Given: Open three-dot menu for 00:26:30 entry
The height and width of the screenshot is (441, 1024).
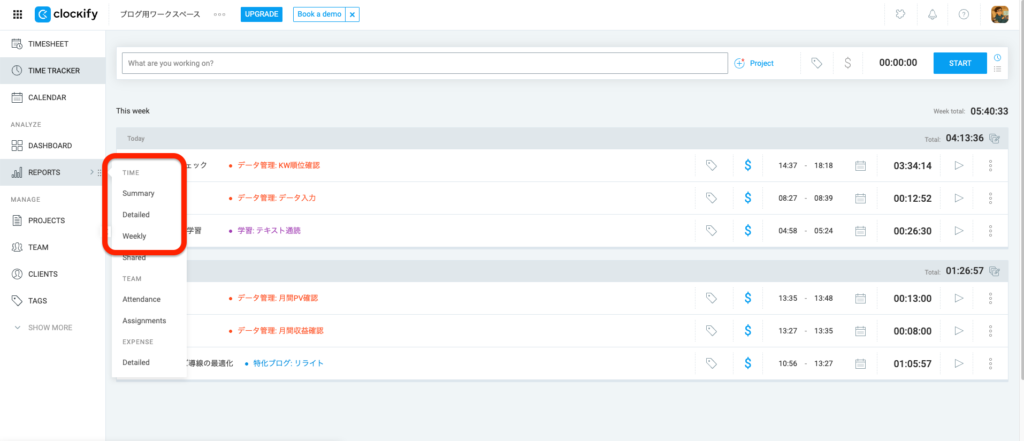Looking at the screenshot, I should point(990,230).
